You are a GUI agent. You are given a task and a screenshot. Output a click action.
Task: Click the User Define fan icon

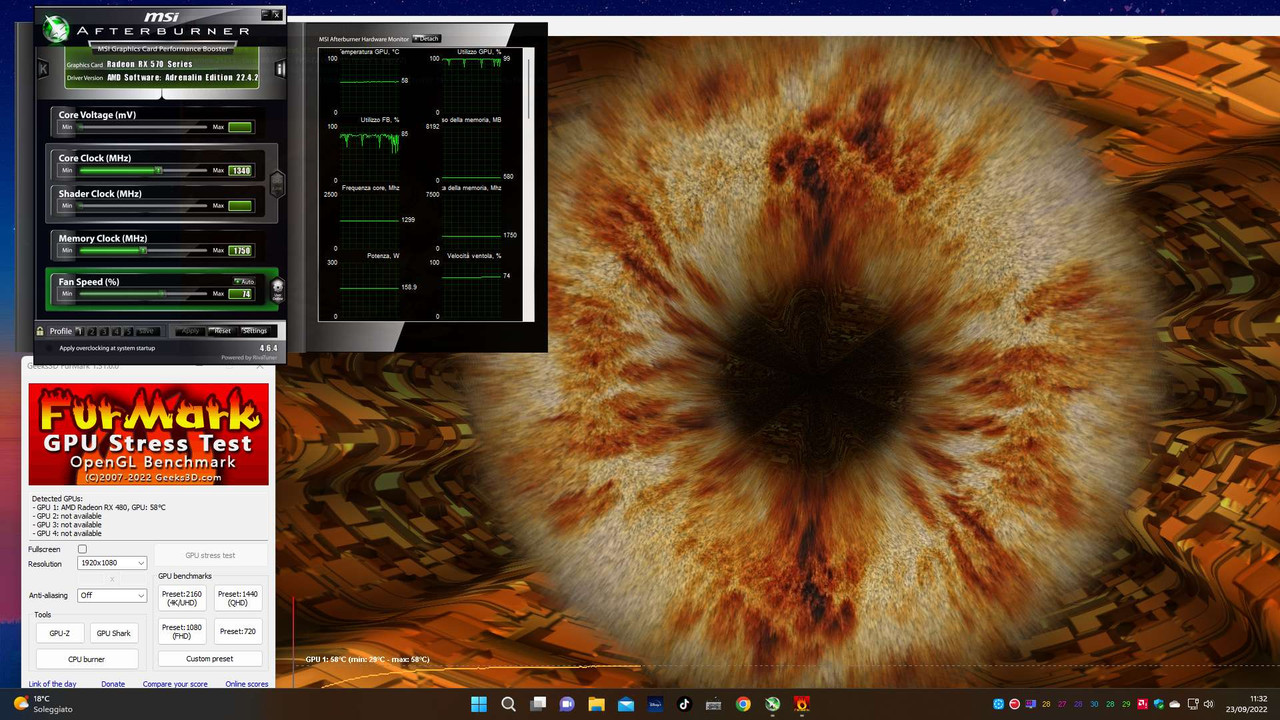point(277,291)
